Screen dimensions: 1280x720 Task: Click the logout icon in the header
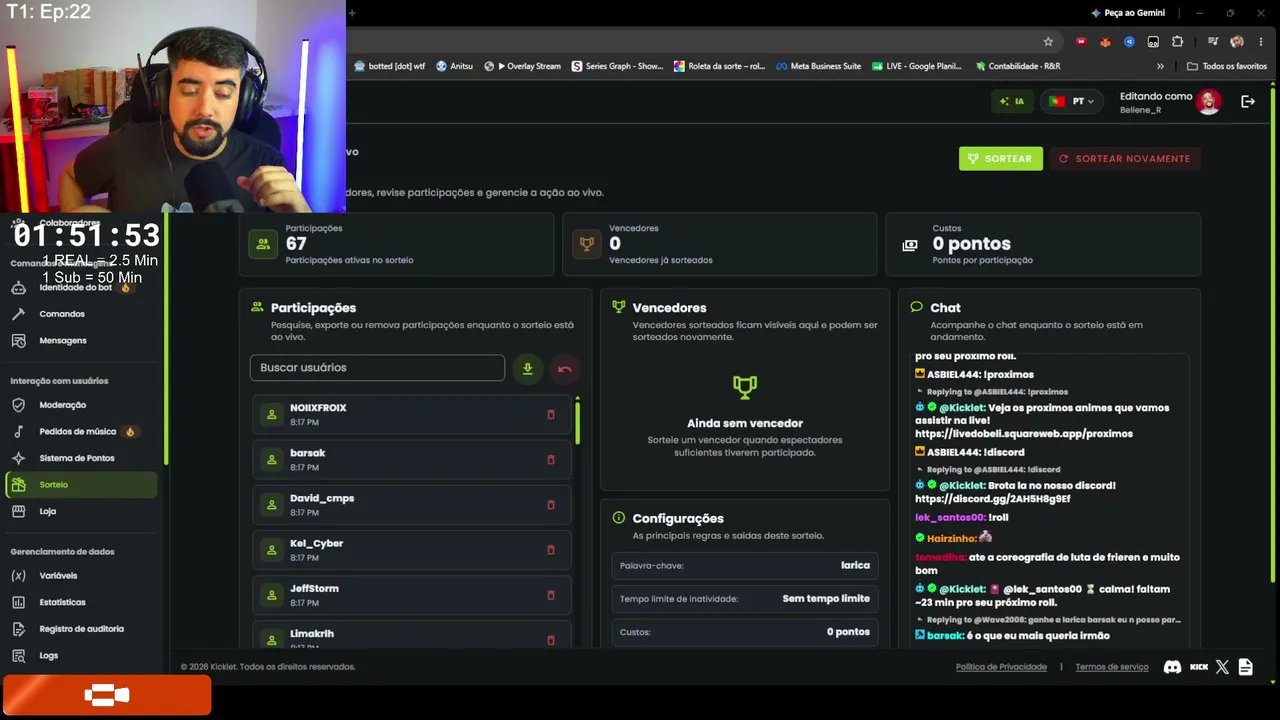[x=1248, y=101]
